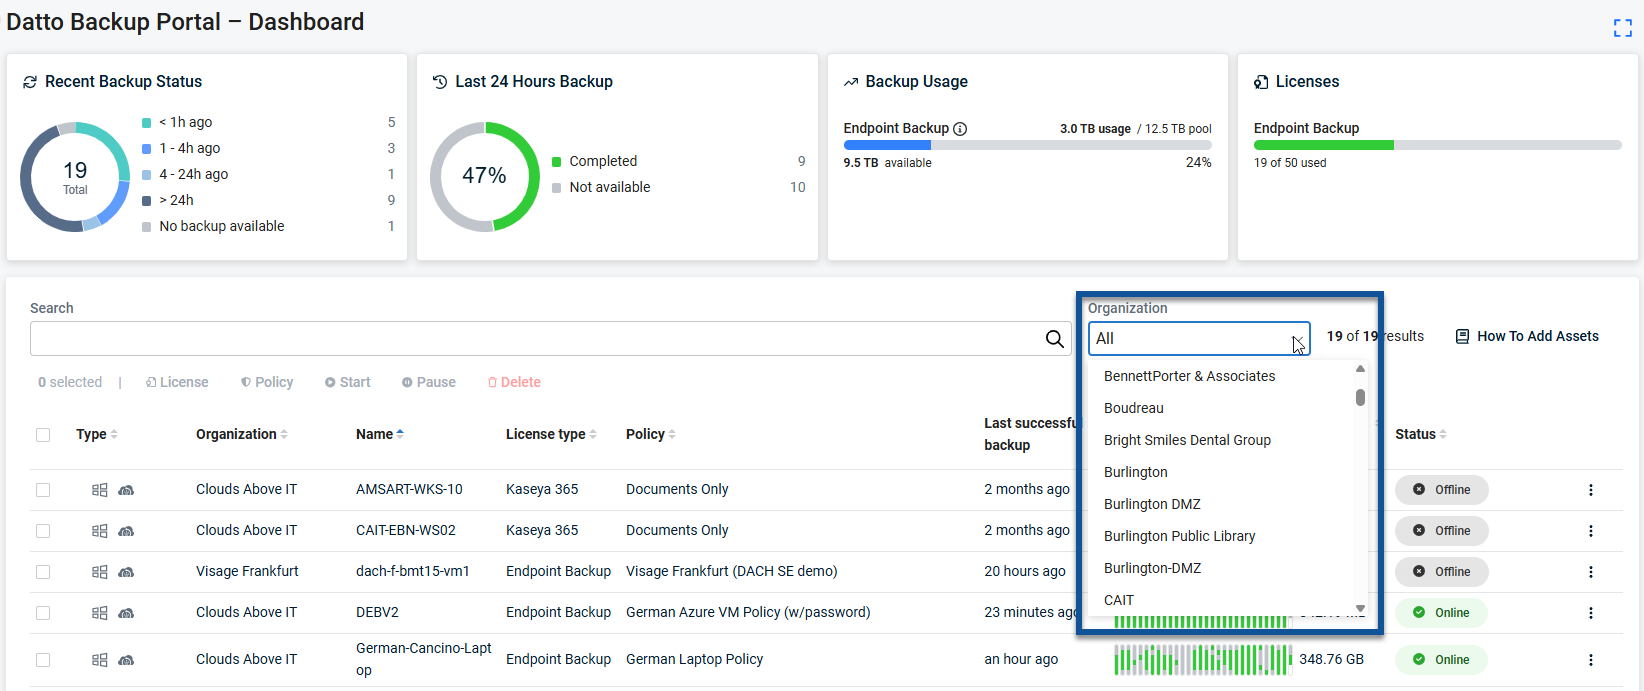The height and width of the screenshot is (691, 1644).
Task: Click the Recent Backup Status refresh icon
Action: [30, 82]
